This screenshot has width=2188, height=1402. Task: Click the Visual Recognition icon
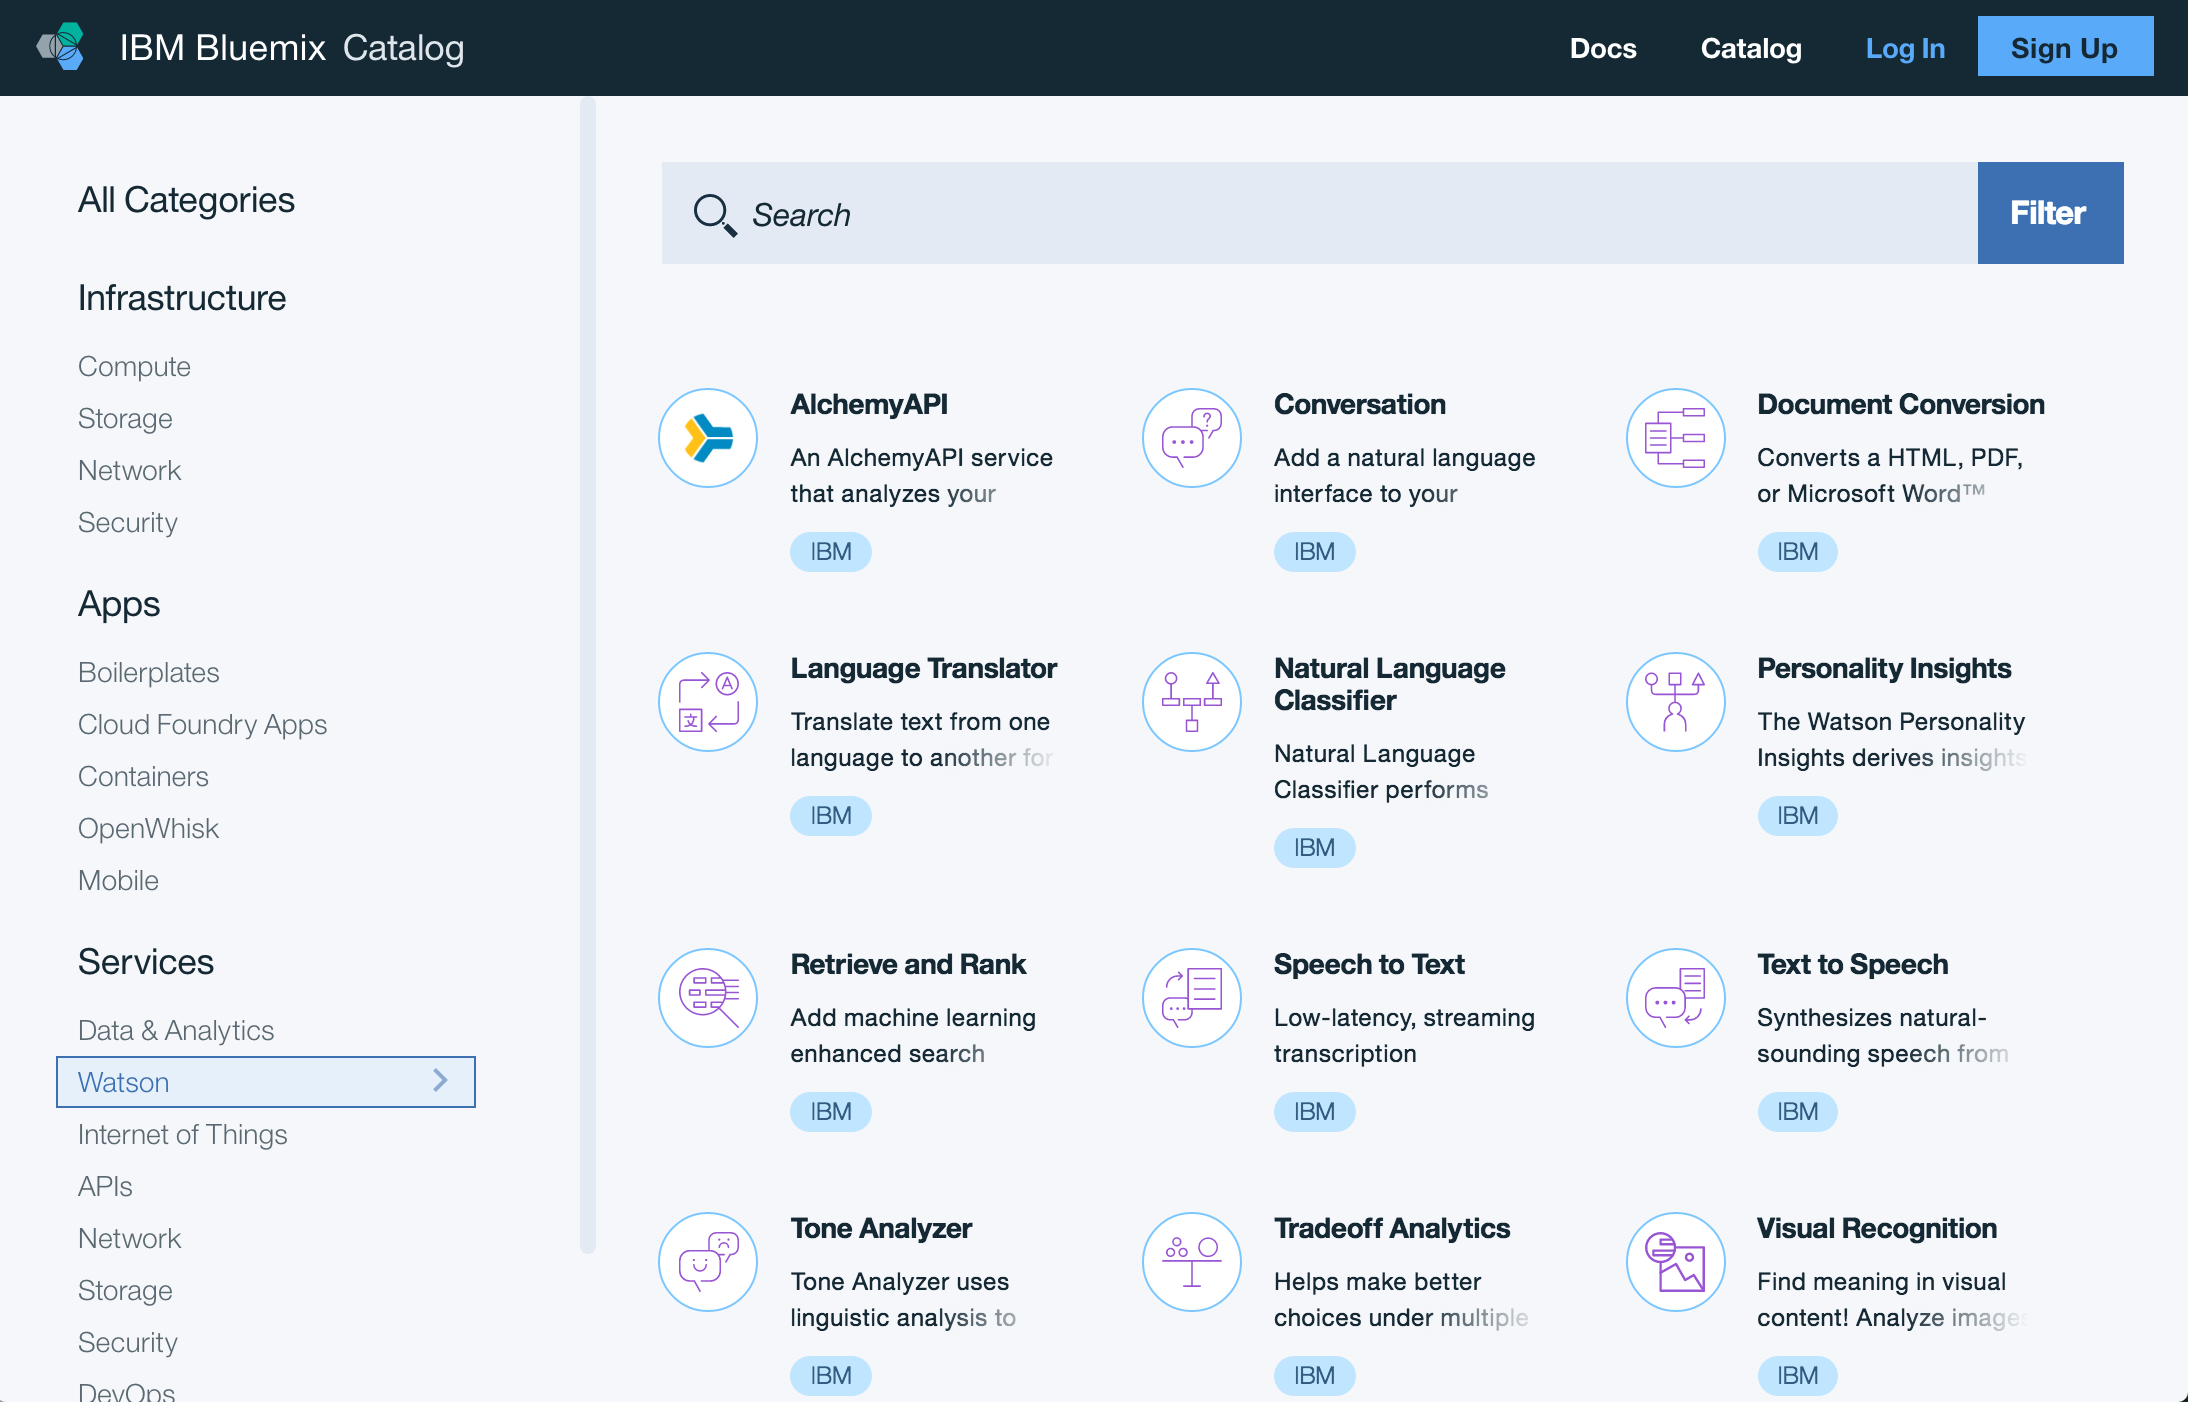coord(1675,1262)
